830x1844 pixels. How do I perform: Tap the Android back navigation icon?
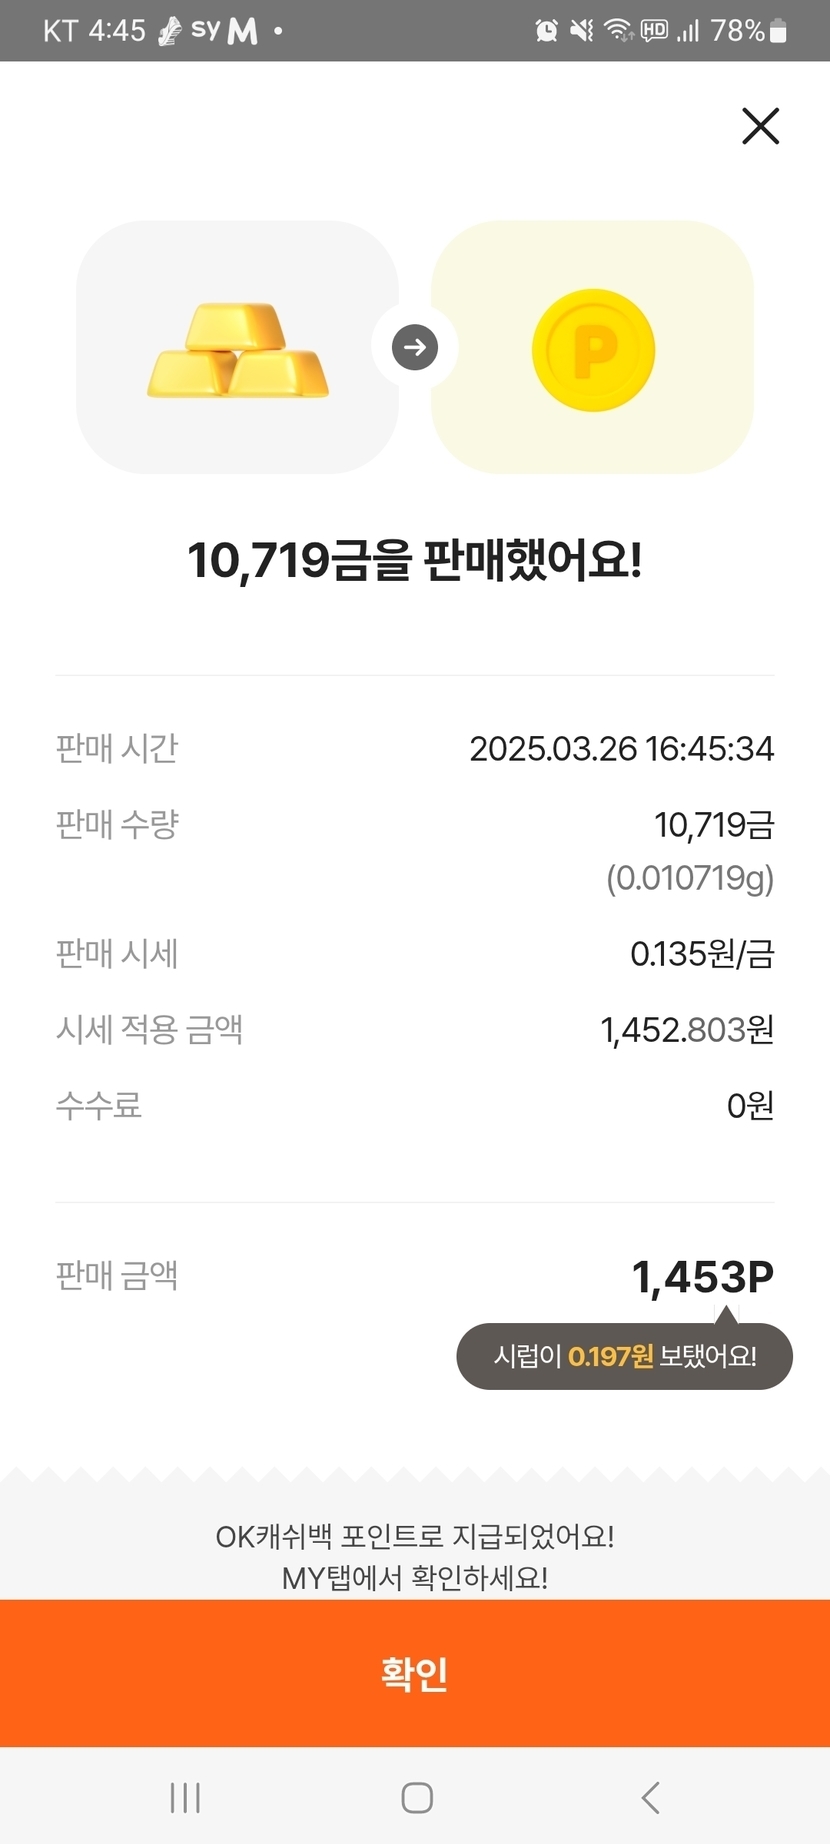[x=651, y=1797]
